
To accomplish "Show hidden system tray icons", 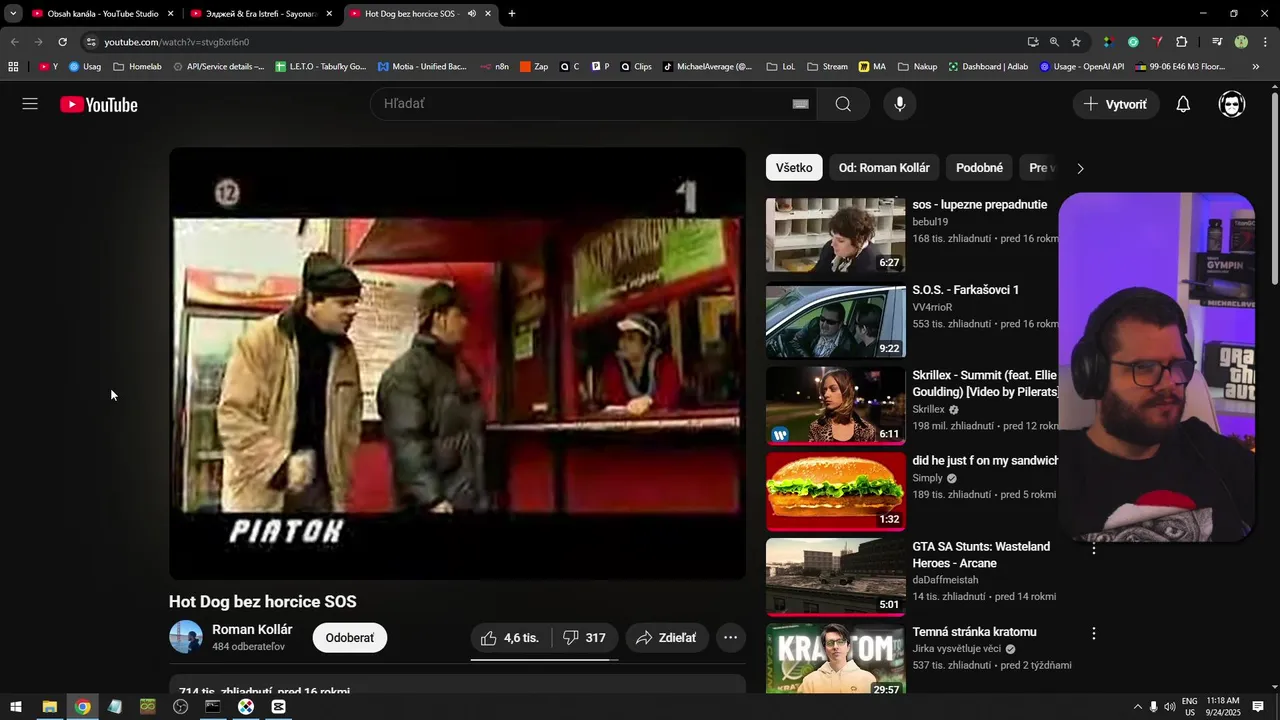I will (1137, 707).
